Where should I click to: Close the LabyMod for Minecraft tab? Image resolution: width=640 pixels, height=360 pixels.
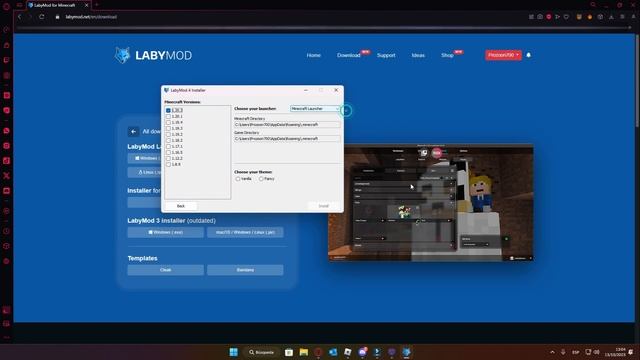point(87,5)
